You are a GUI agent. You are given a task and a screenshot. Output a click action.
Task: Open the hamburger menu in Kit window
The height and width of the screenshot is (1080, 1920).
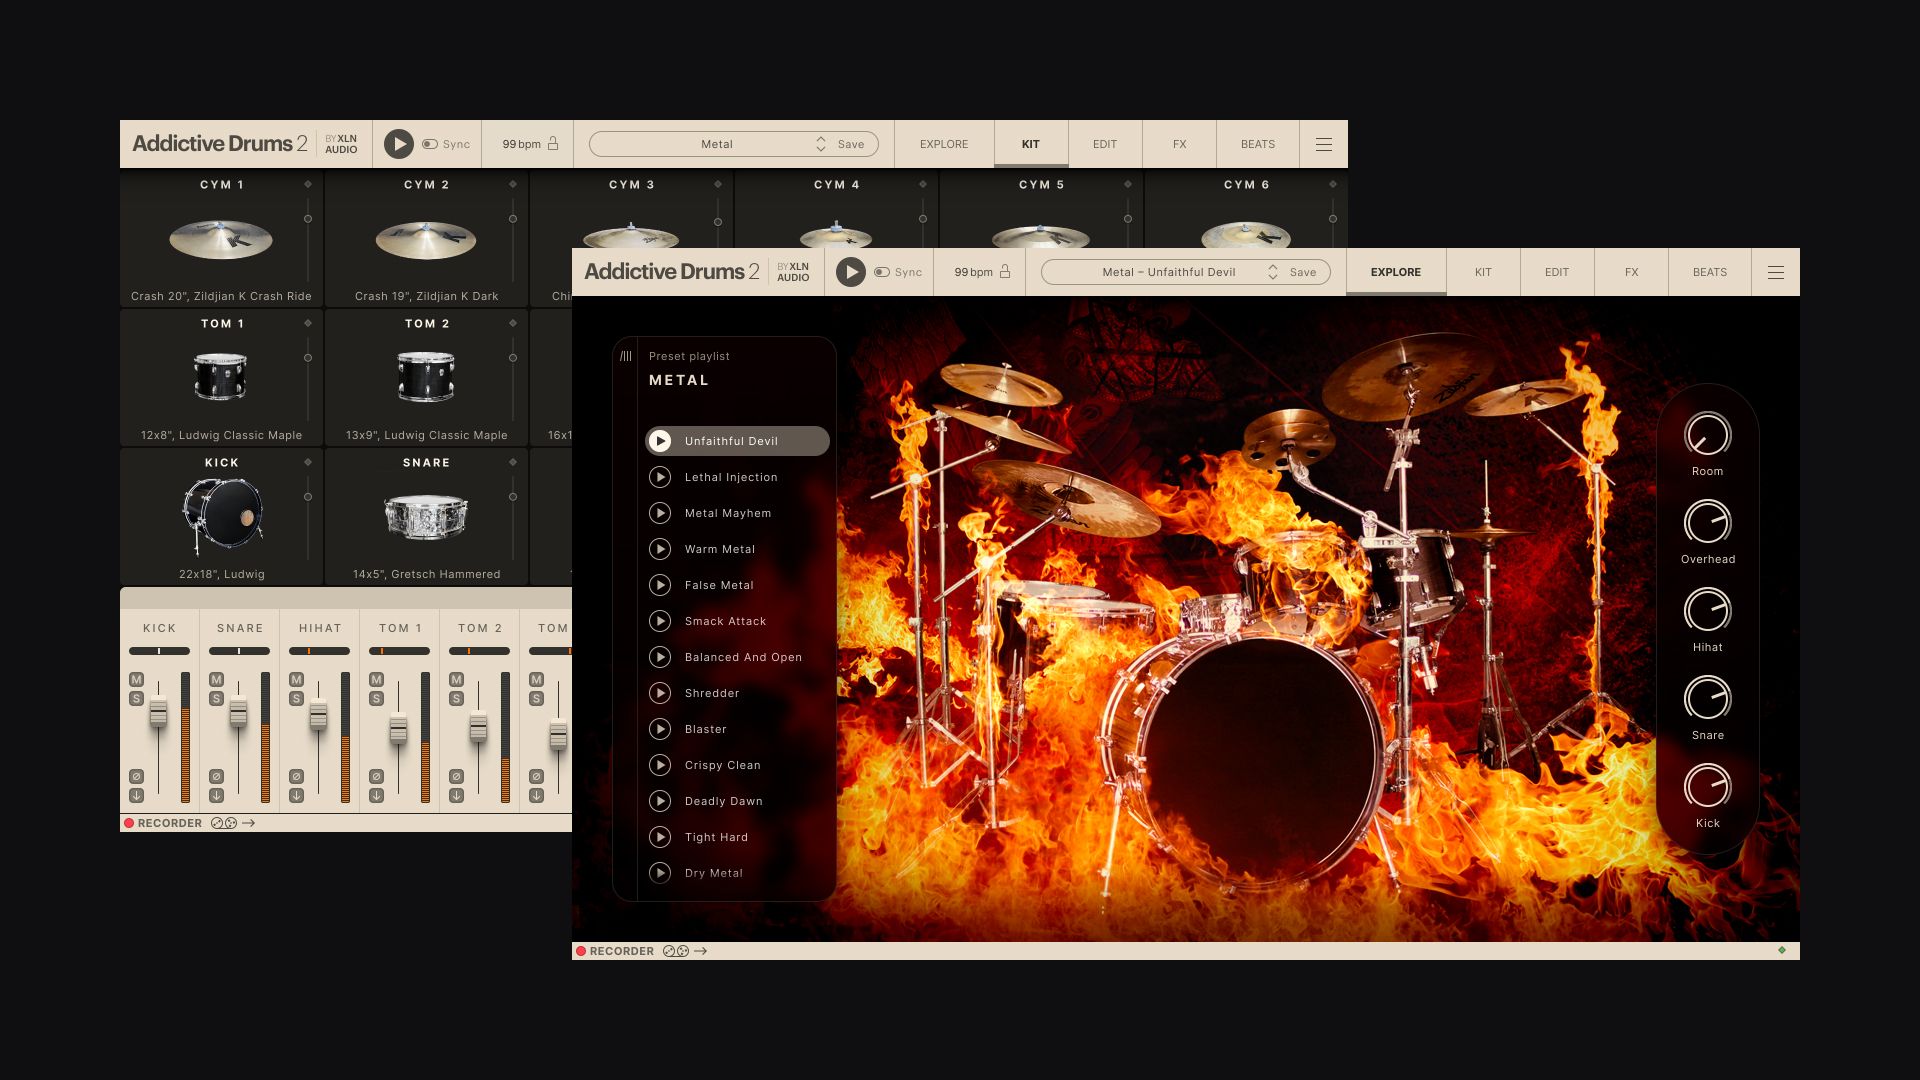(1324, 144)
